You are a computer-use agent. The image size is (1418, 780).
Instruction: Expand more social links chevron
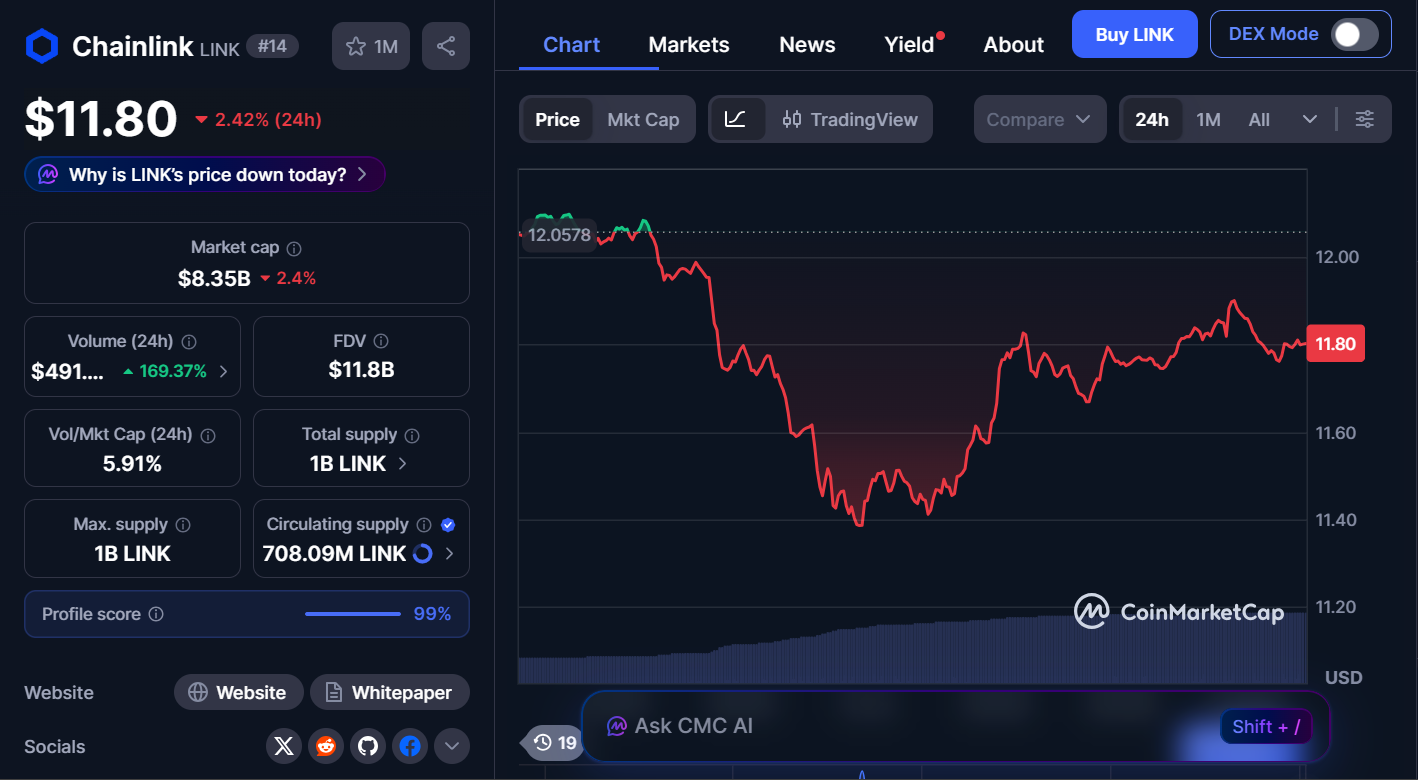451,746
